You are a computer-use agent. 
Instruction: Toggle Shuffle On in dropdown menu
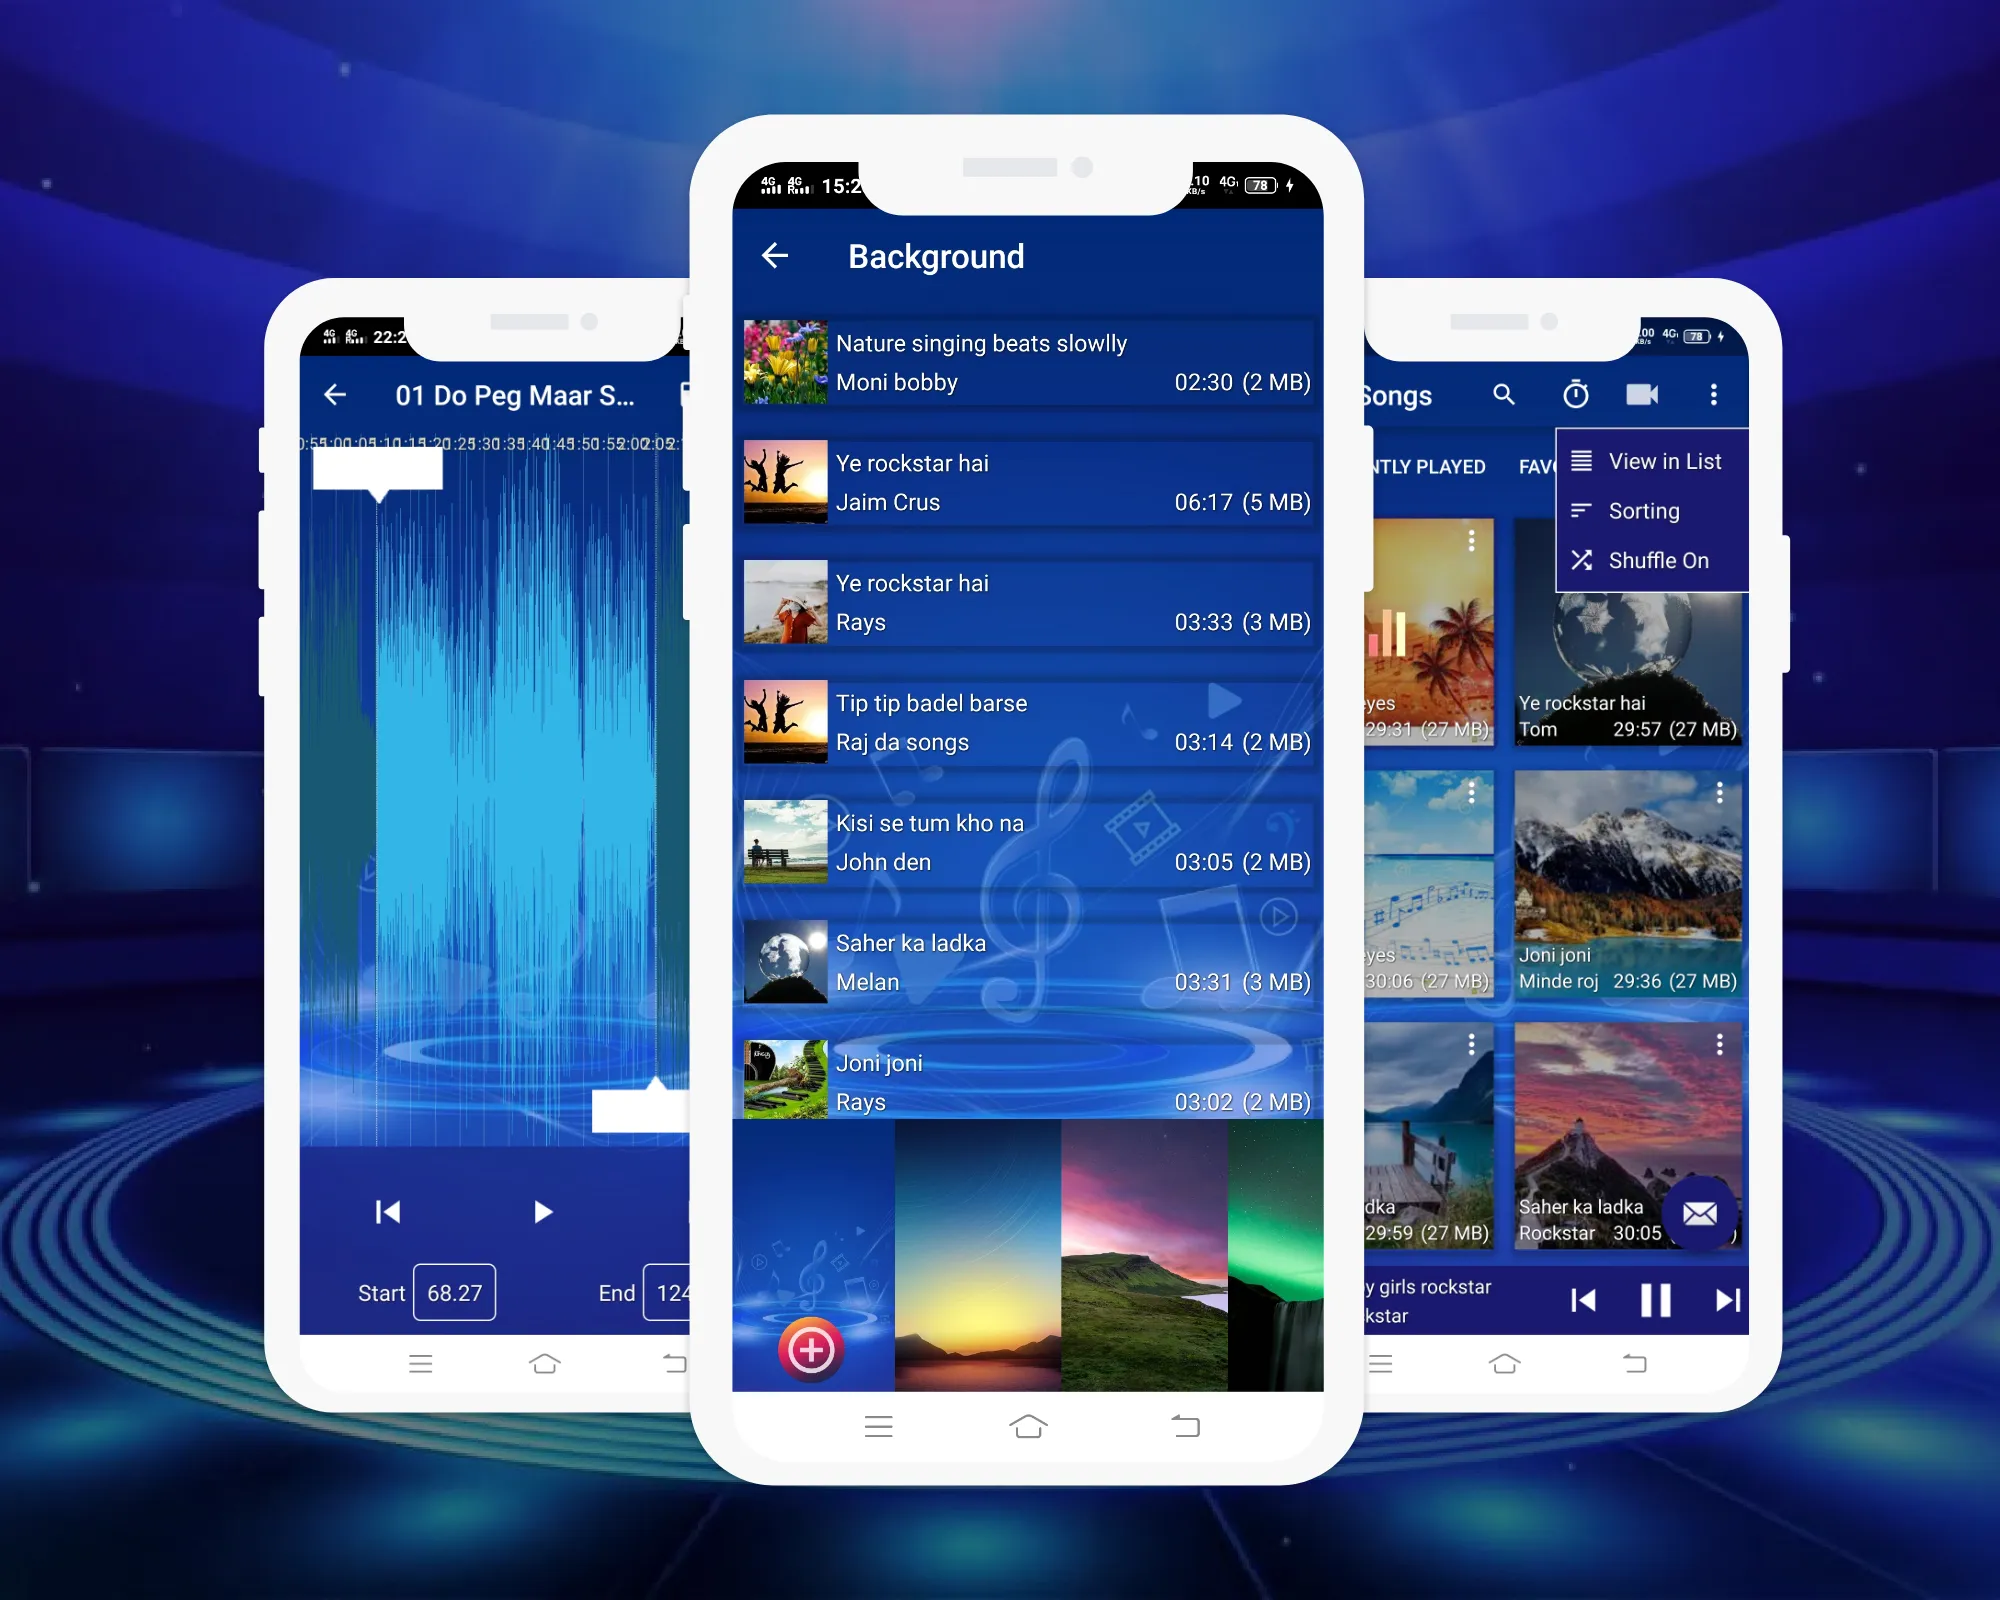[x=1652, y=558]
